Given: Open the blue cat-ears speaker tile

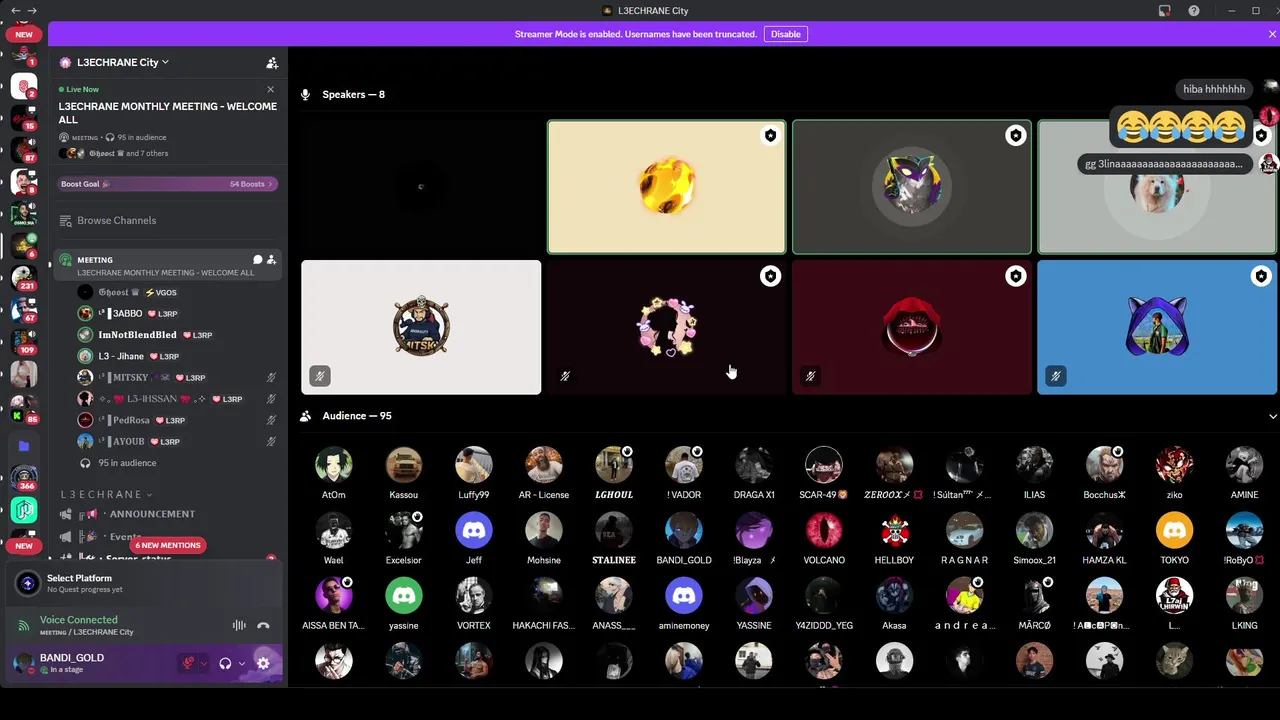Looking at the screenshot, I should pos(1157,327).
